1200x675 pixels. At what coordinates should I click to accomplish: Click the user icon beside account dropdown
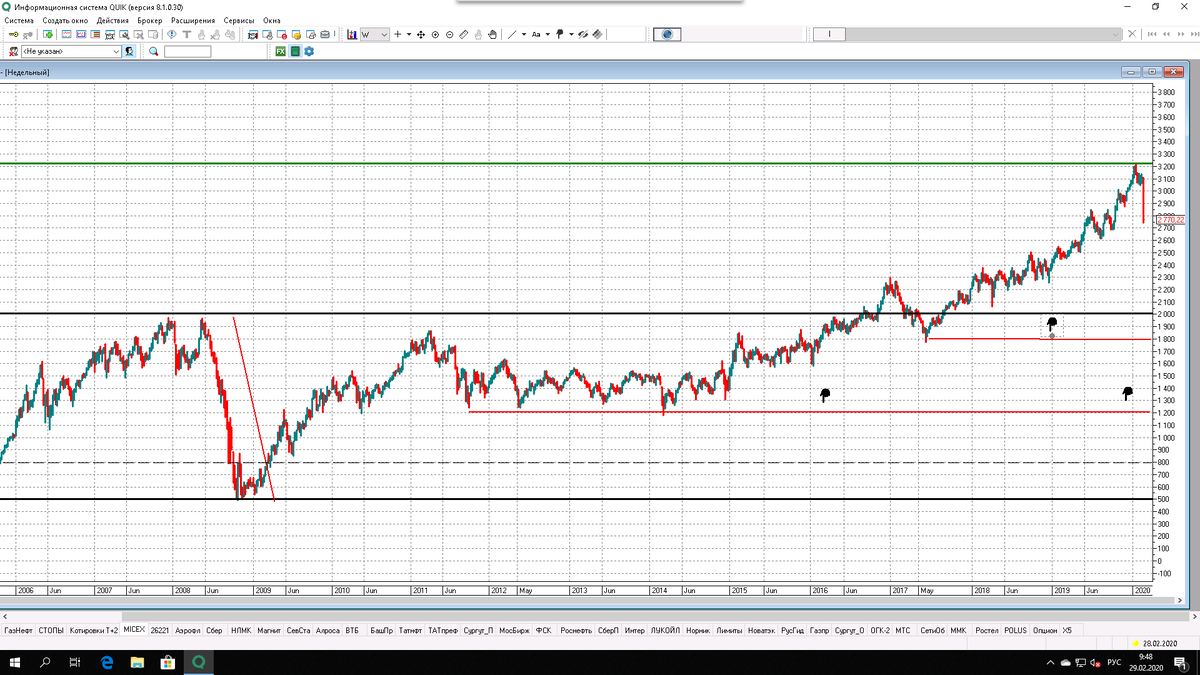tap(129, 51)
